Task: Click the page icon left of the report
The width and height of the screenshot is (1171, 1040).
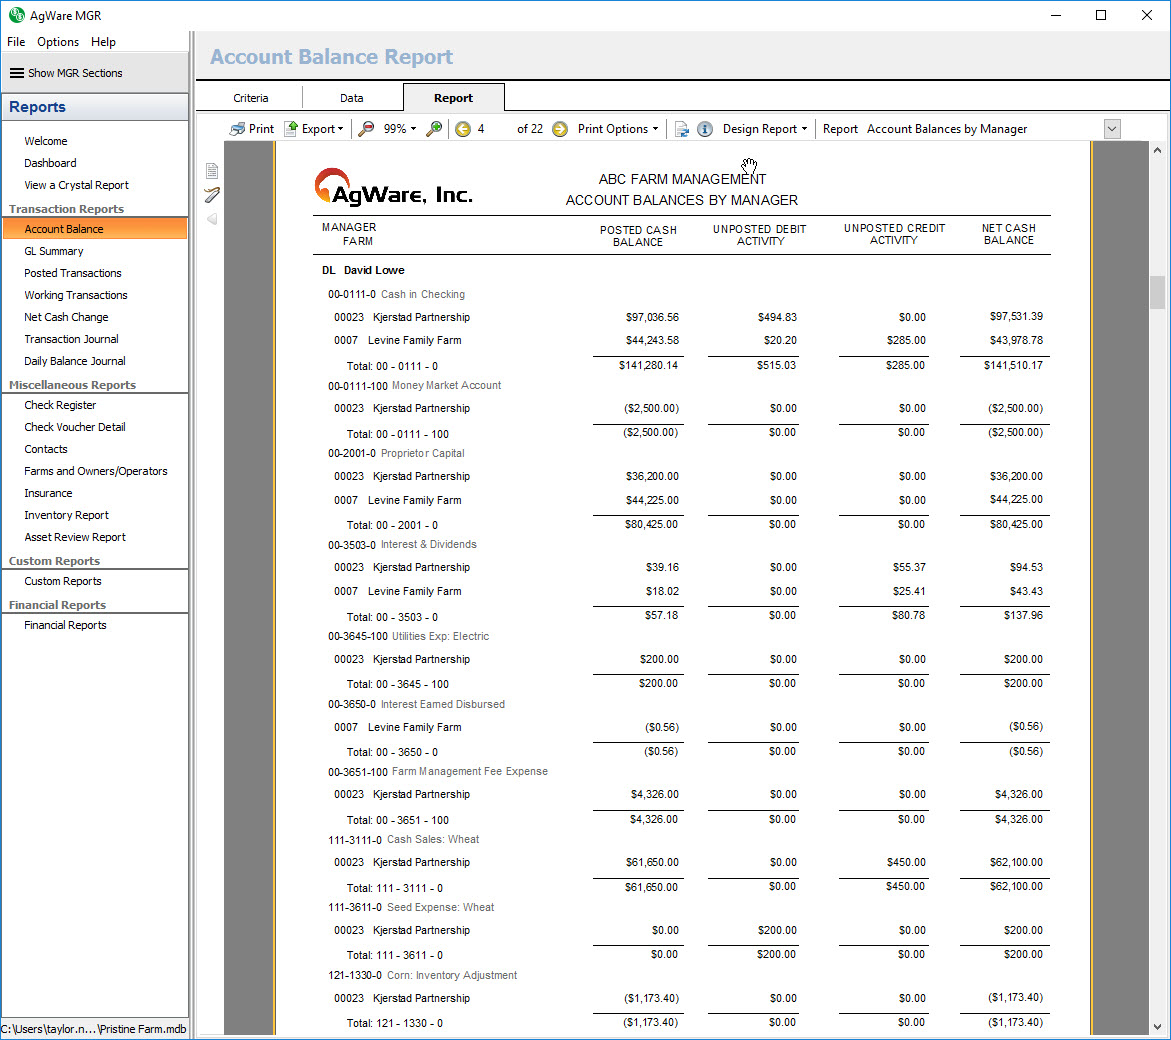Action: click(212, 171)
